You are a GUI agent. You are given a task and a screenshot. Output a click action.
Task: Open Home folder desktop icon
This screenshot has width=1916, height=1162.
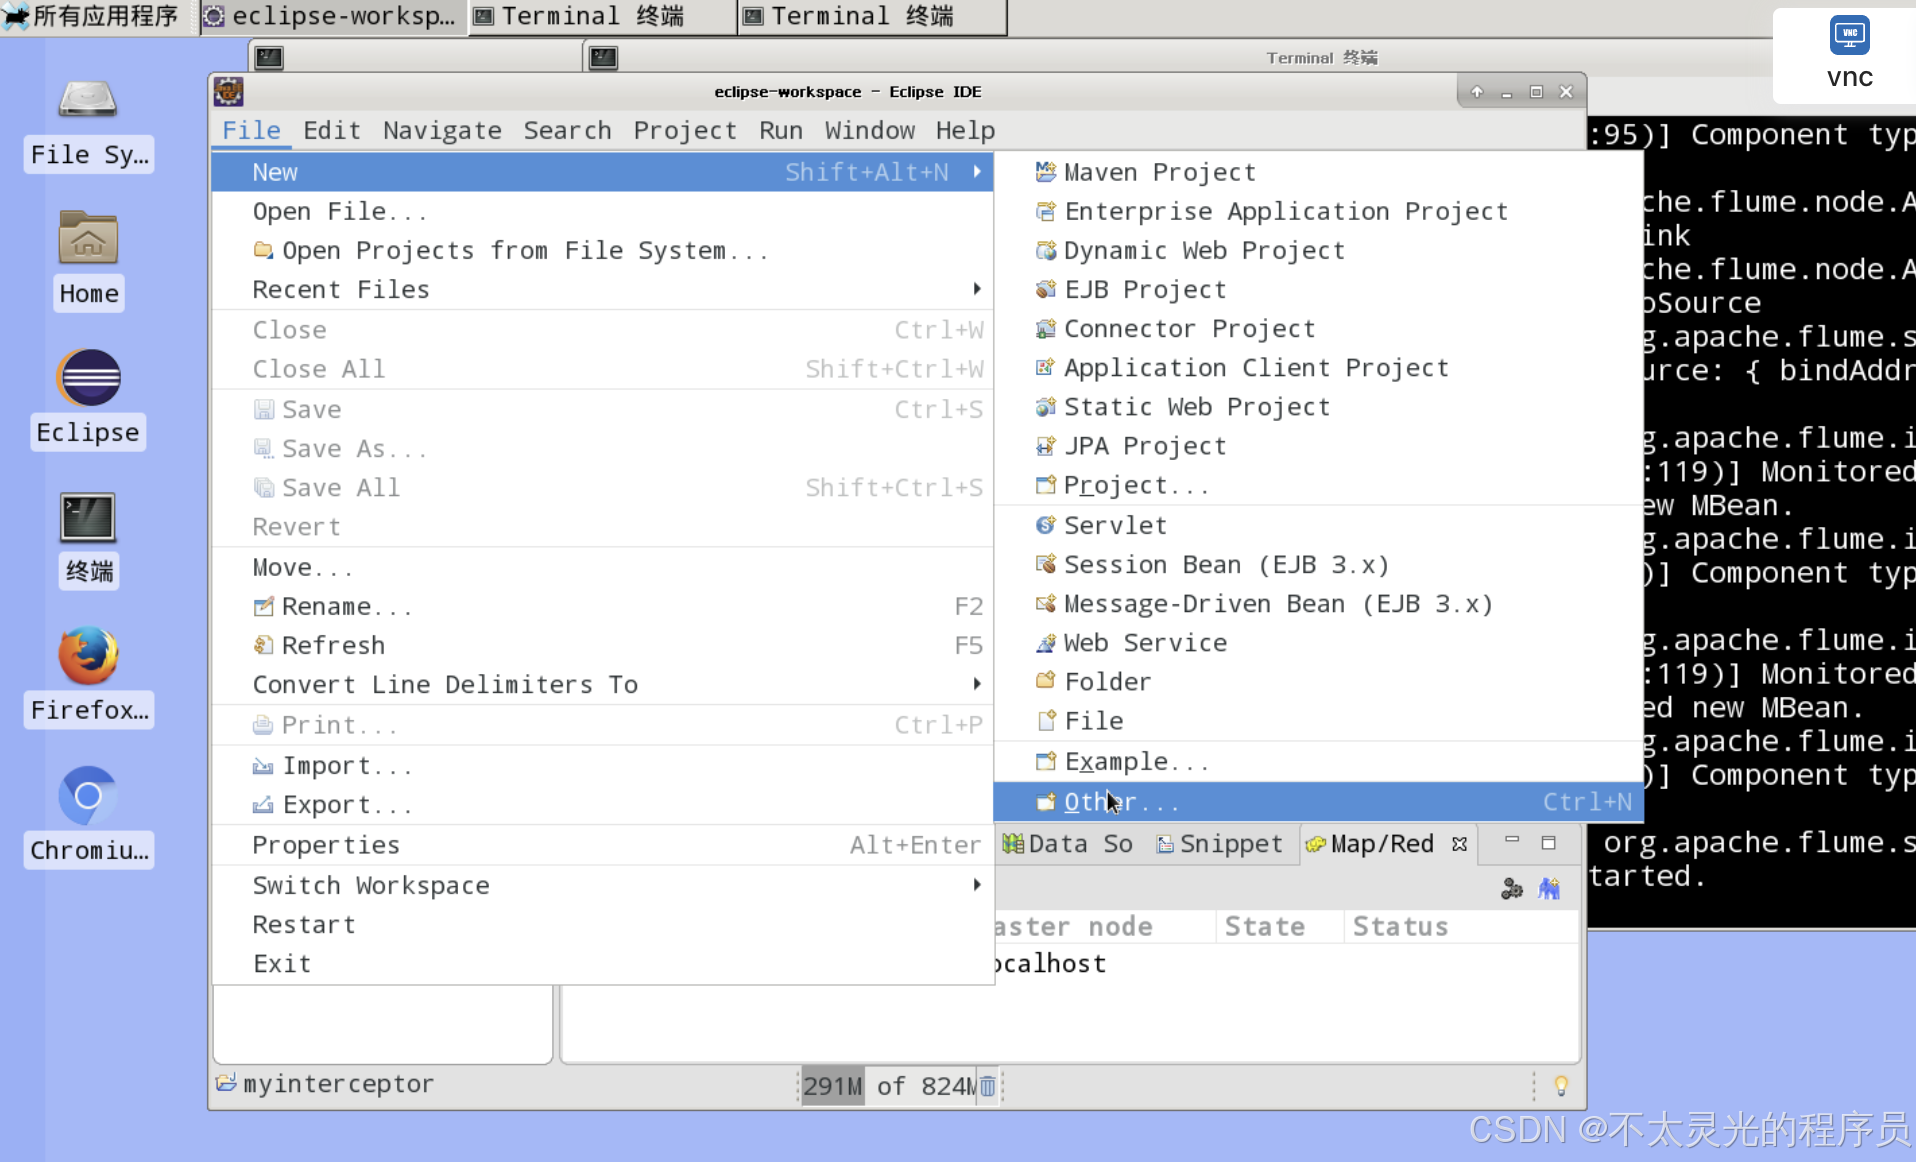89,260
